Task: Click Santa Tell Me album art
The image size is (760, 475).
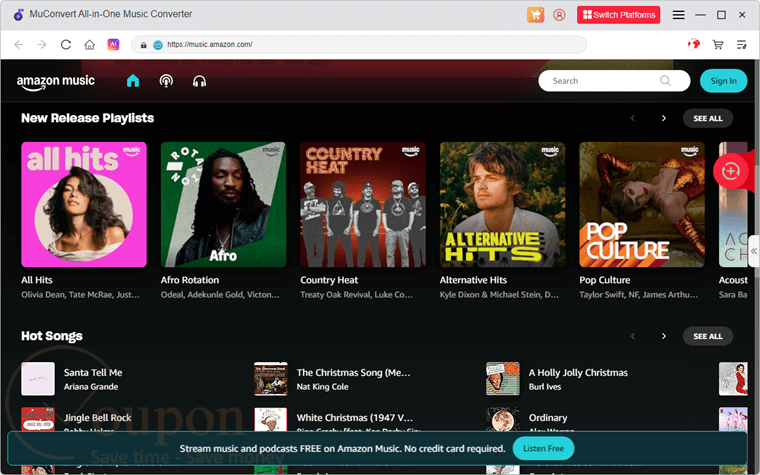Action: (x=38, y=379)
